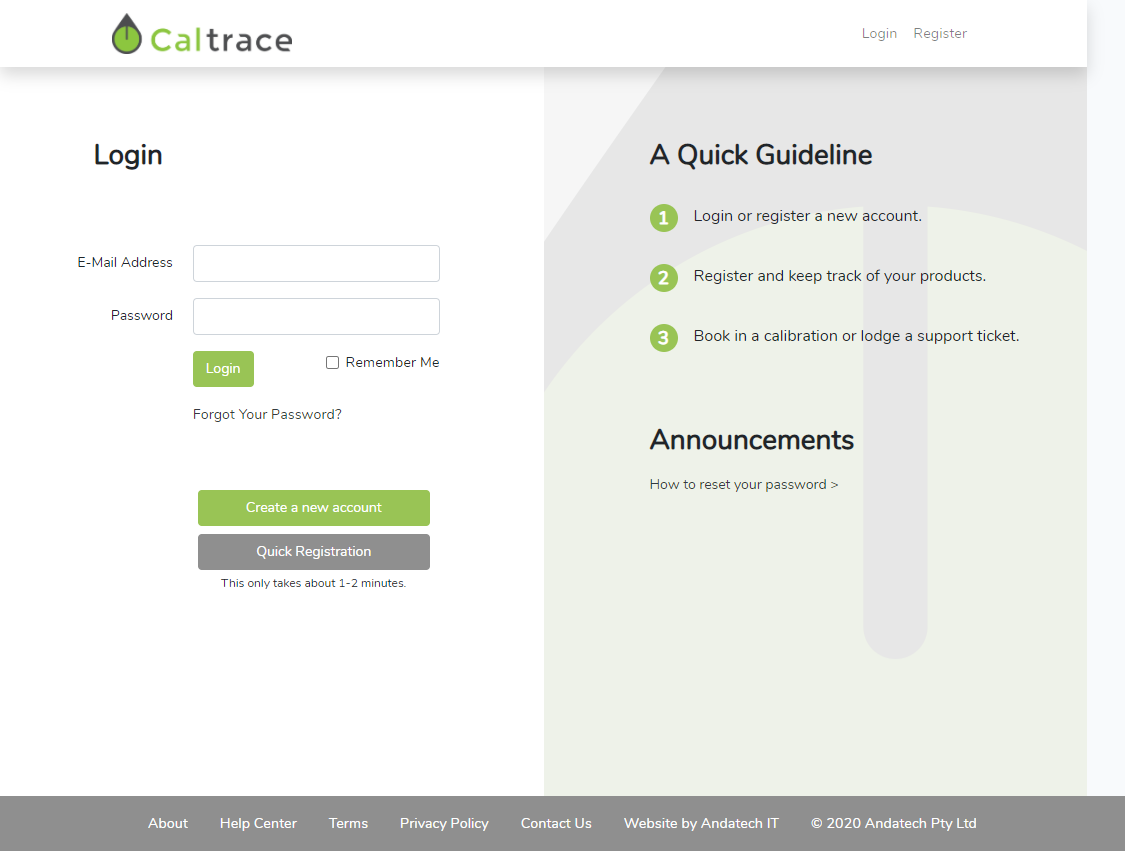Screen dimensions: 1125x851
Task: Click the Announcements heading
Action: [x=751, y=440]
